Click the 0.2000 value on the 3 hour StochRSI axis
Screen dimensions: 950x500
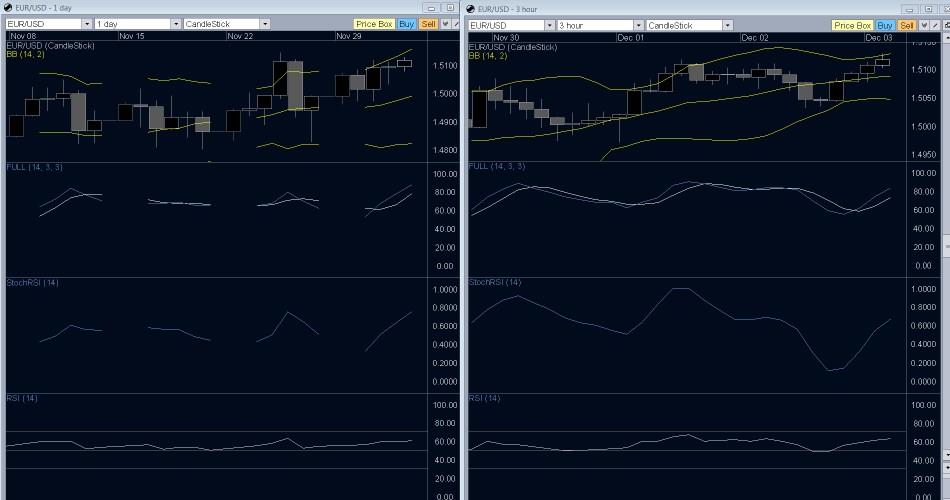(923, 363)
